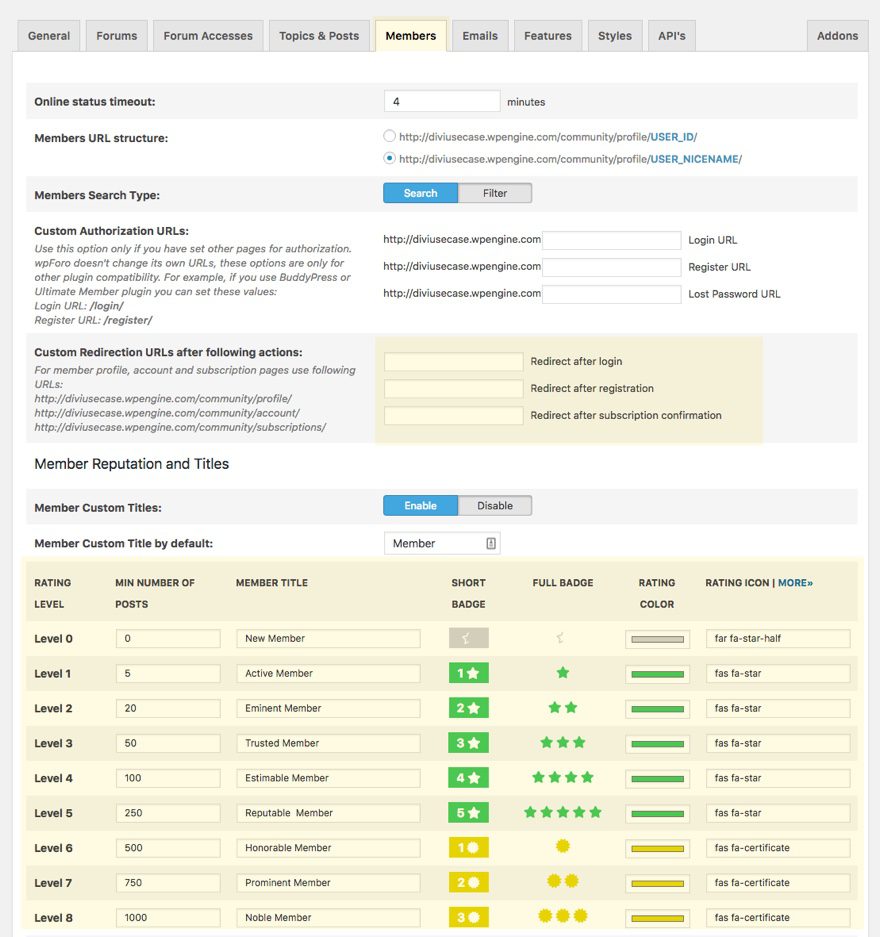Select the USER_ID members URL structure option
Image resolution: width=880 pixels, height=937 pixels.
390,136
